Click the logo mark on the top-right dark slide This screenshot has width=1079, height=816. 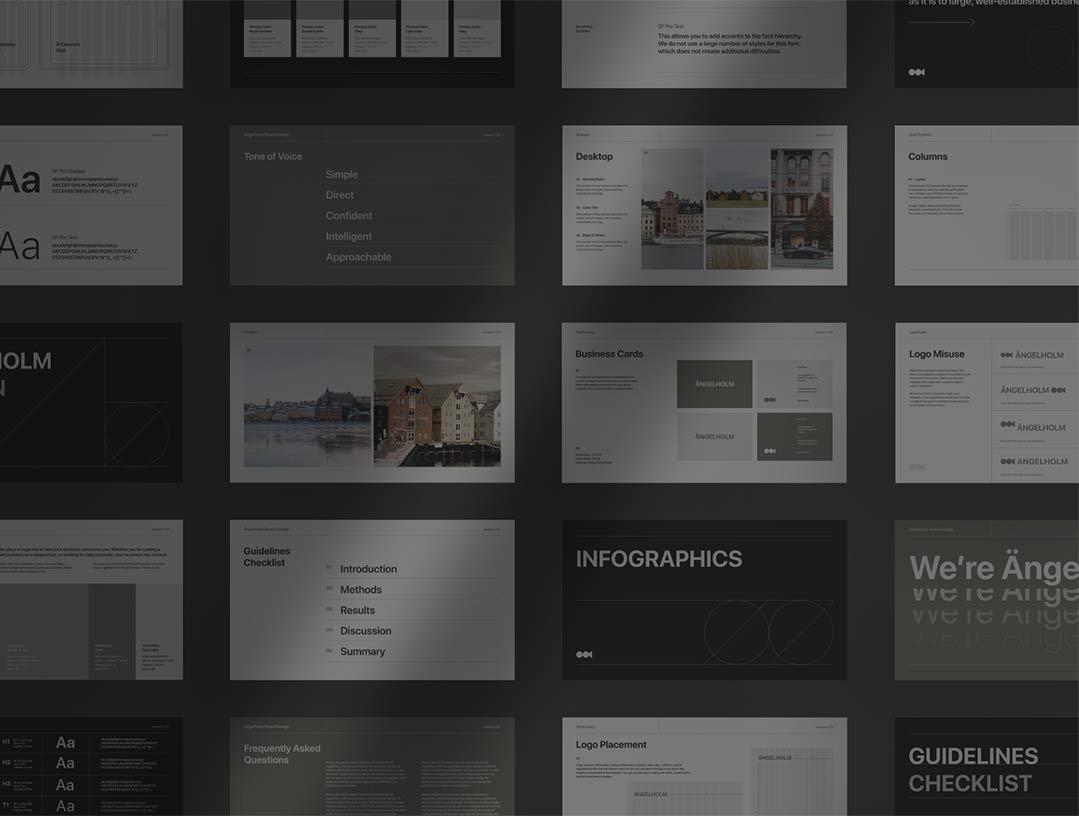916,72
